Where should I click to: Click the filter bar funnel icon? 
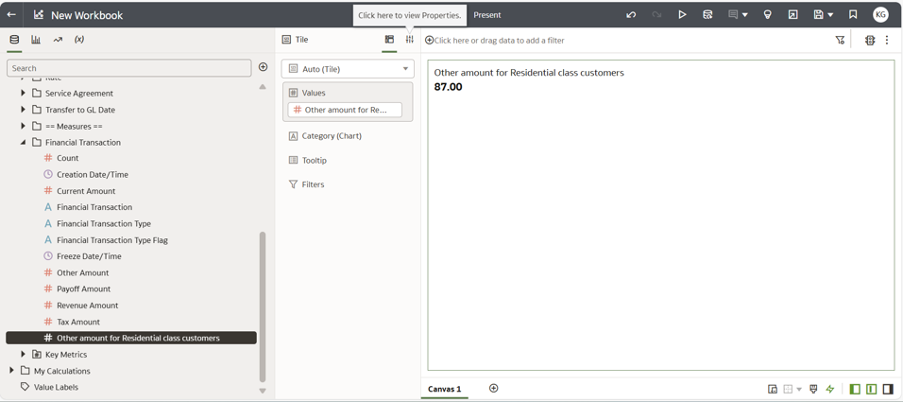840,40
